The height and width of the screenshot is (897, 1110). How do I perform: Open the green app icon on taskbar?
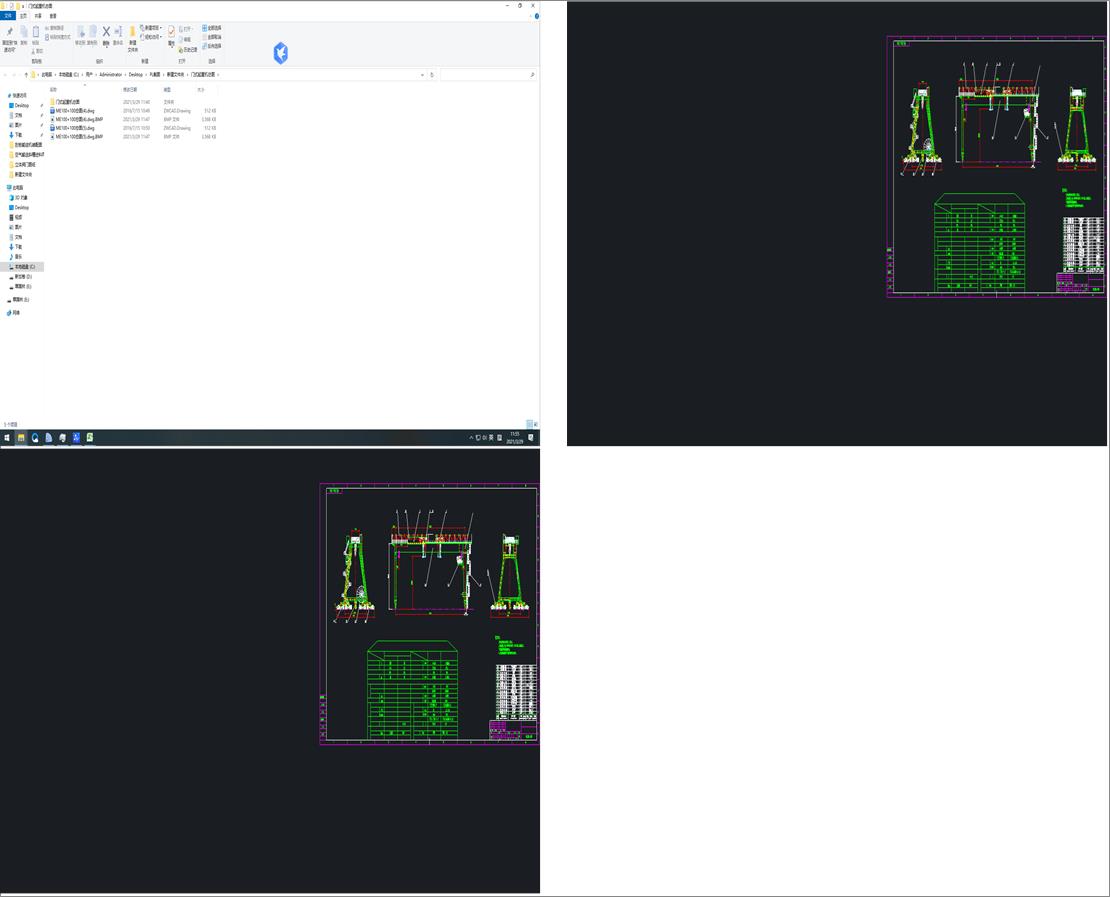coord(90,438)
